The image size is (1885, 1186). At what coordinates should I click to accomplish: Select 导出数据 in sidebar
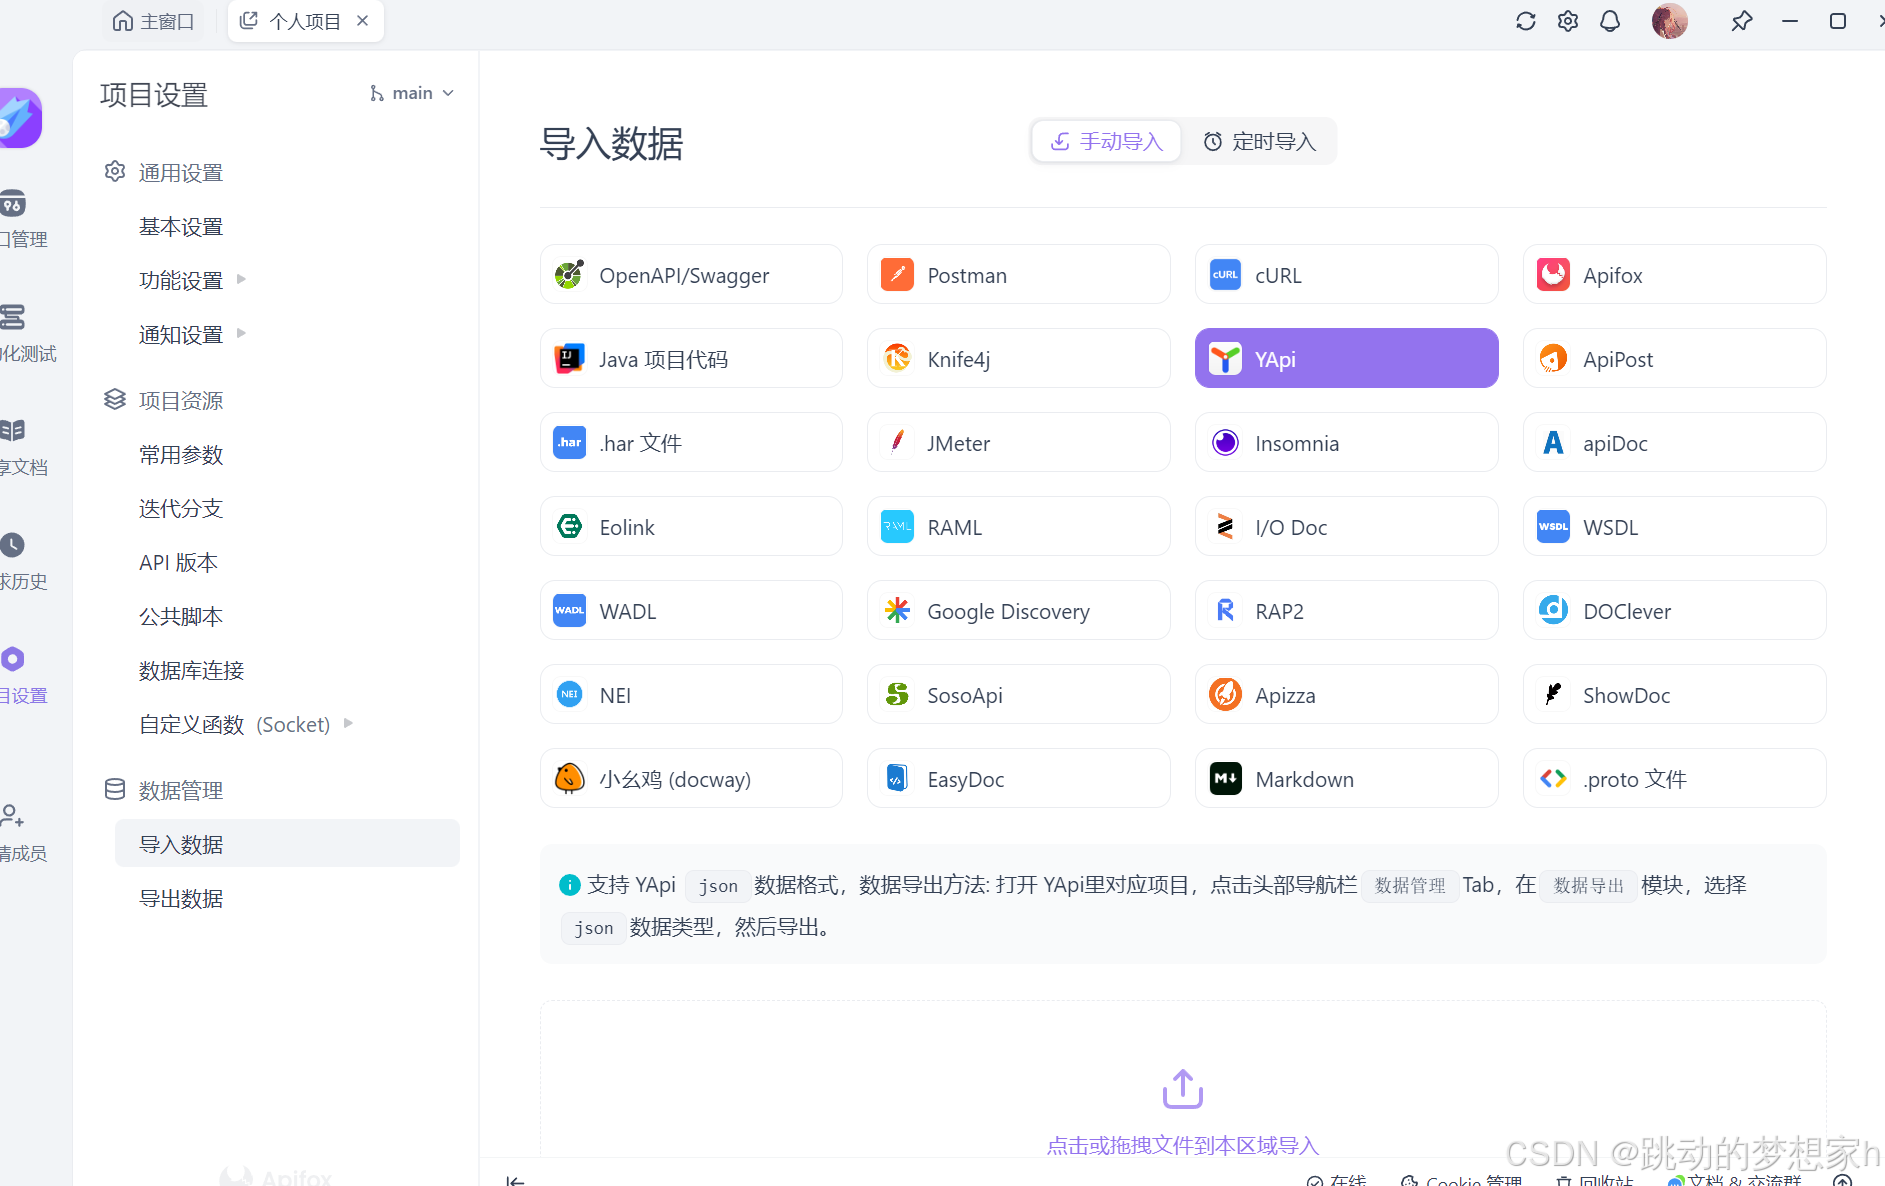pos(181,899)
